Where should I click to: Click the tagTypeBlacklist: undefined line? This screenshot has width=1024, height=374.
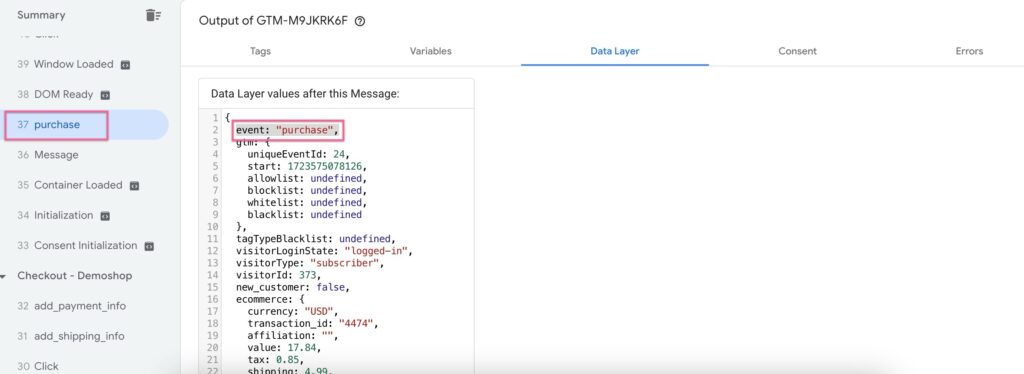pos(316,239)
